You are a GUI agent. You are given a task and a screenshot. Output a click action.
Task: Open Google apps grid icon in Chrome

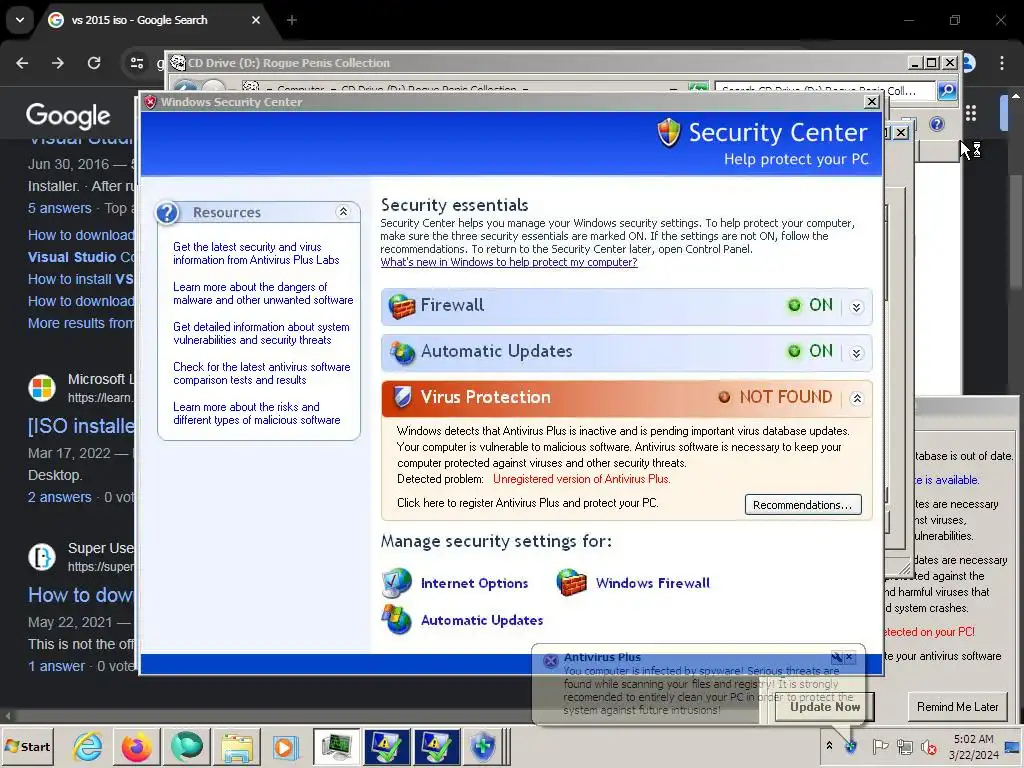(971, 113)
